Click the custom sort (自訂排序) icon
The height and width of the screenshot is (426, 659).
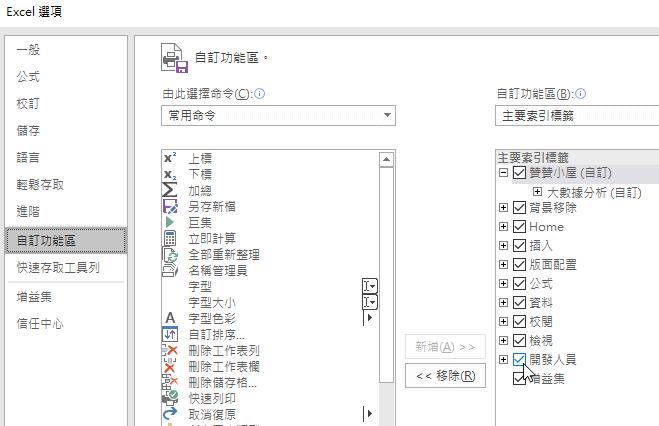170,334
